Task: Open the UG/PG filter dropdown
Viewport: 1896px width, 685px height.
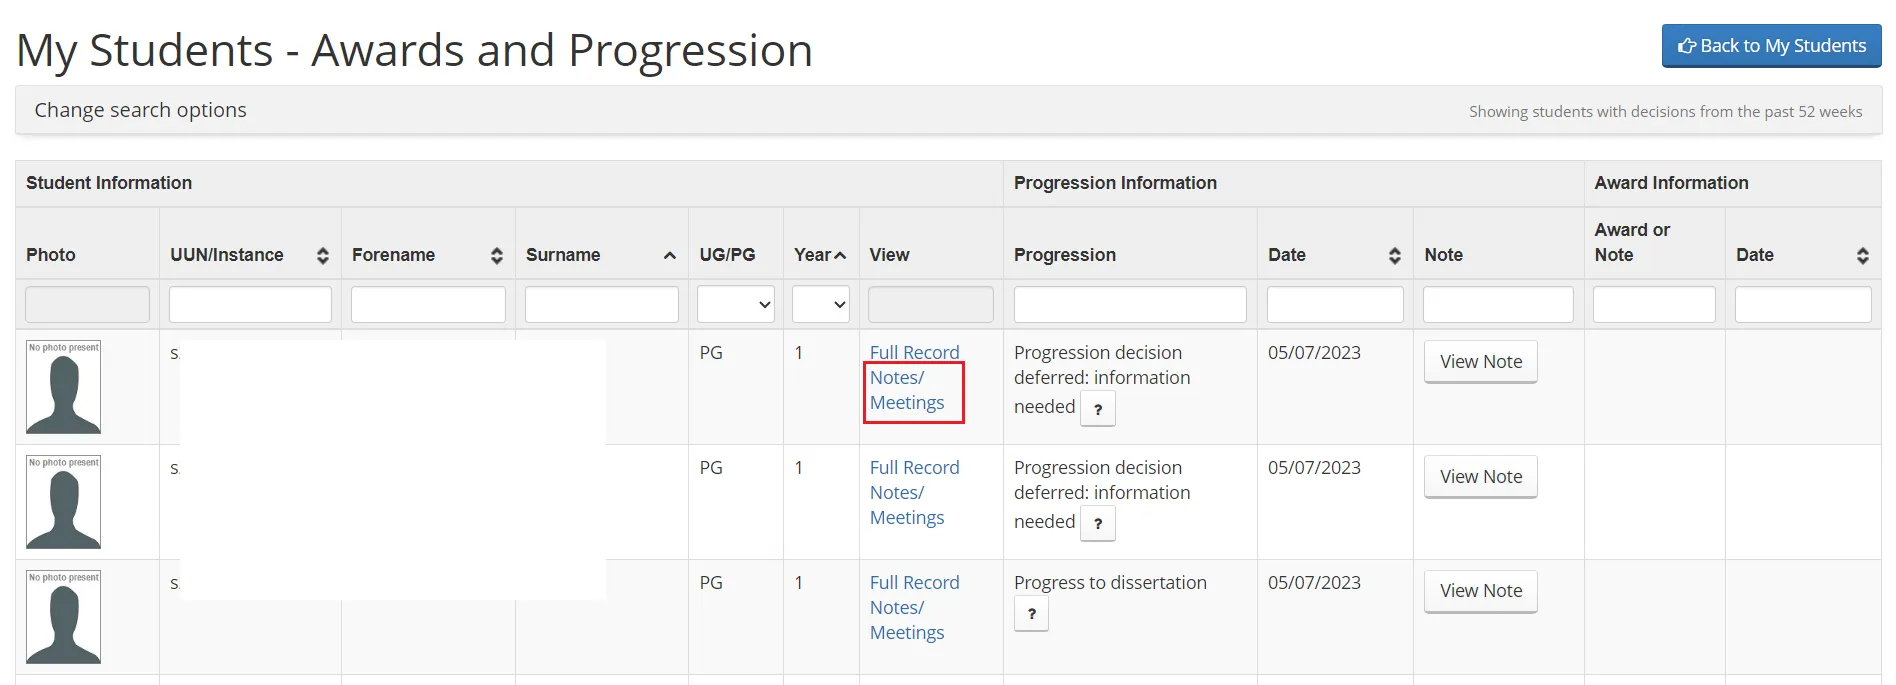Action: point(735,304)
